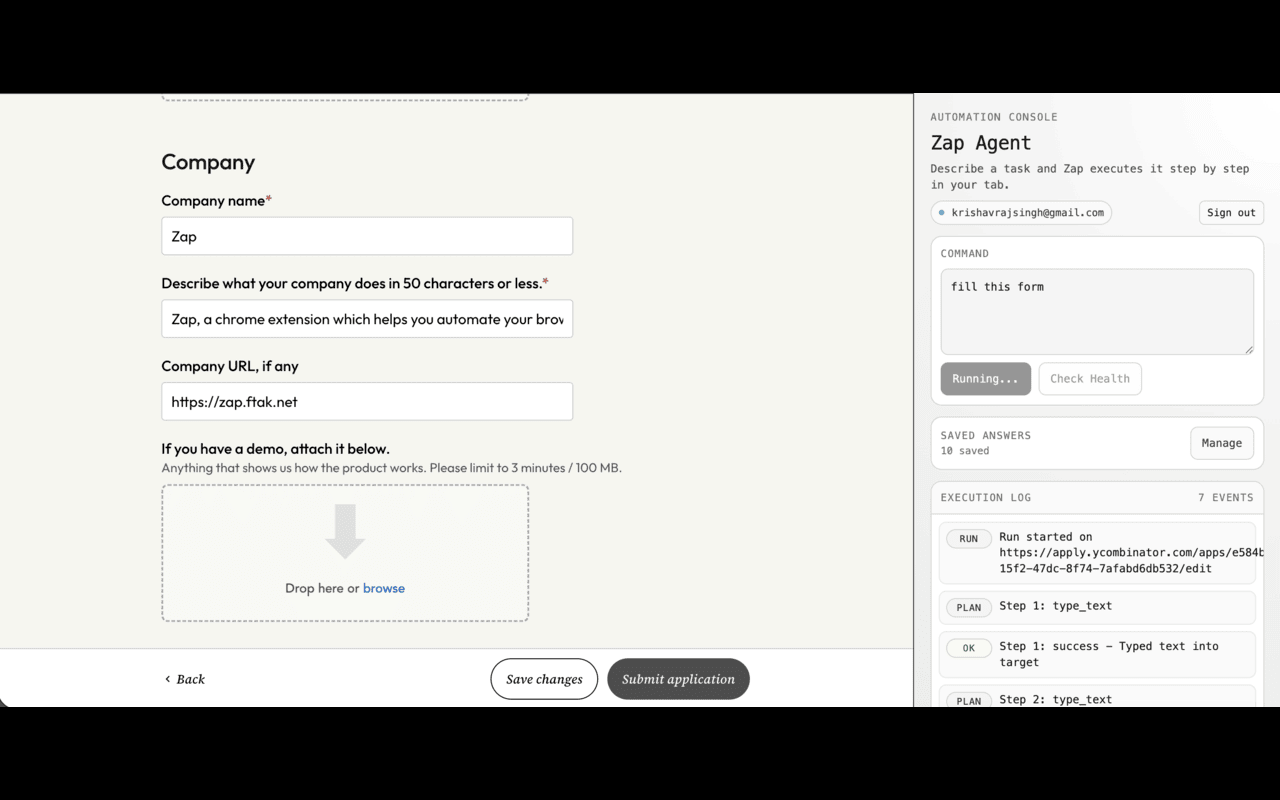Sign out of Zap Agent
Viewport: 1280px width, 800px height.
pos(1231,213)
